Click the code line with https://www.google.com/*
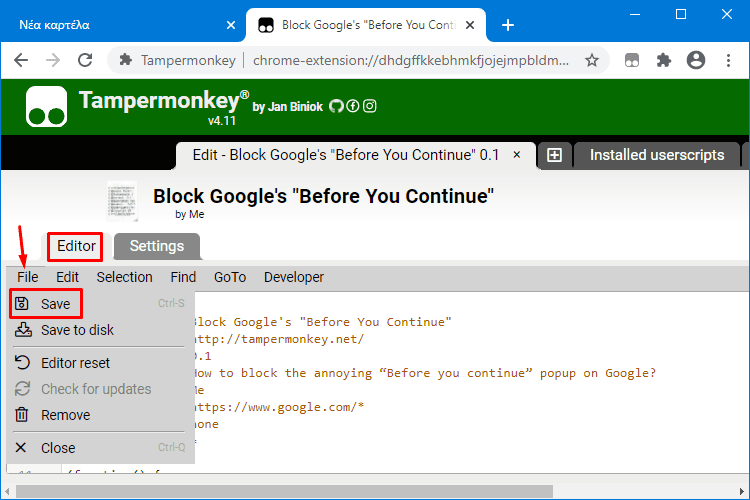Viewport: 750px width, 500px height. (278, 407)
